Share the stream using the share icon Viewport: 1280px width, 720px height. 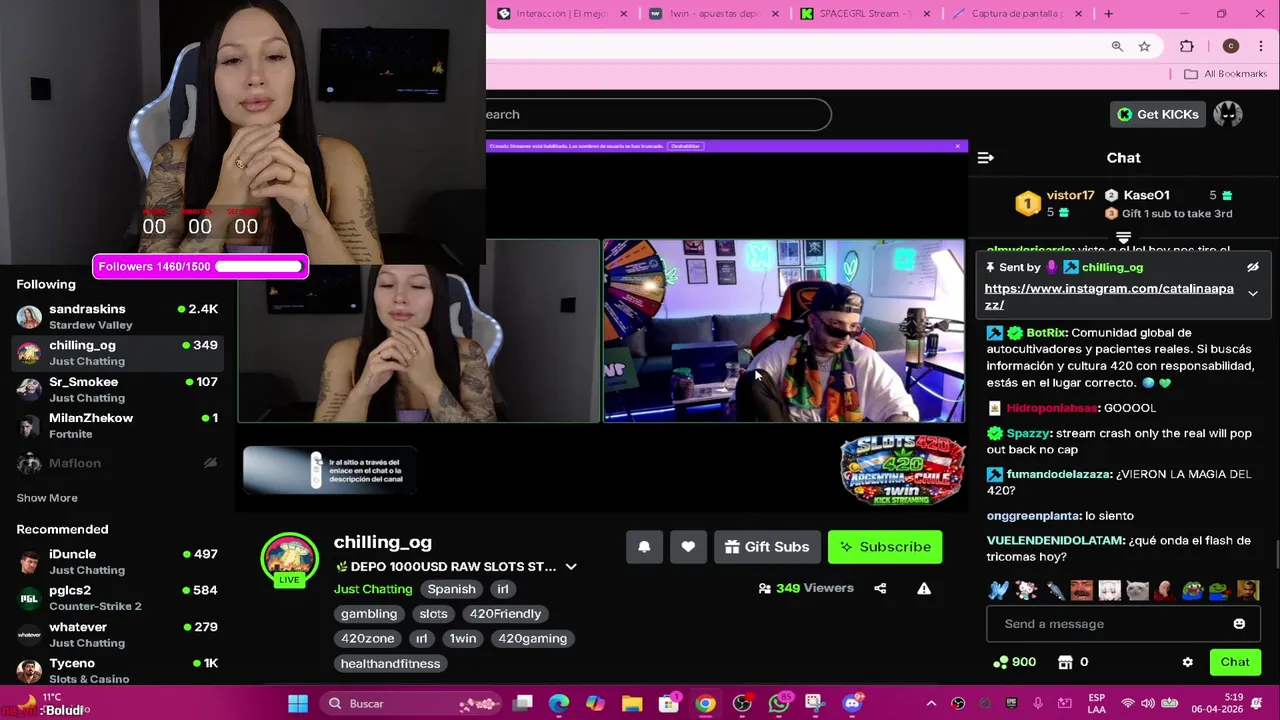click(880, 588)
